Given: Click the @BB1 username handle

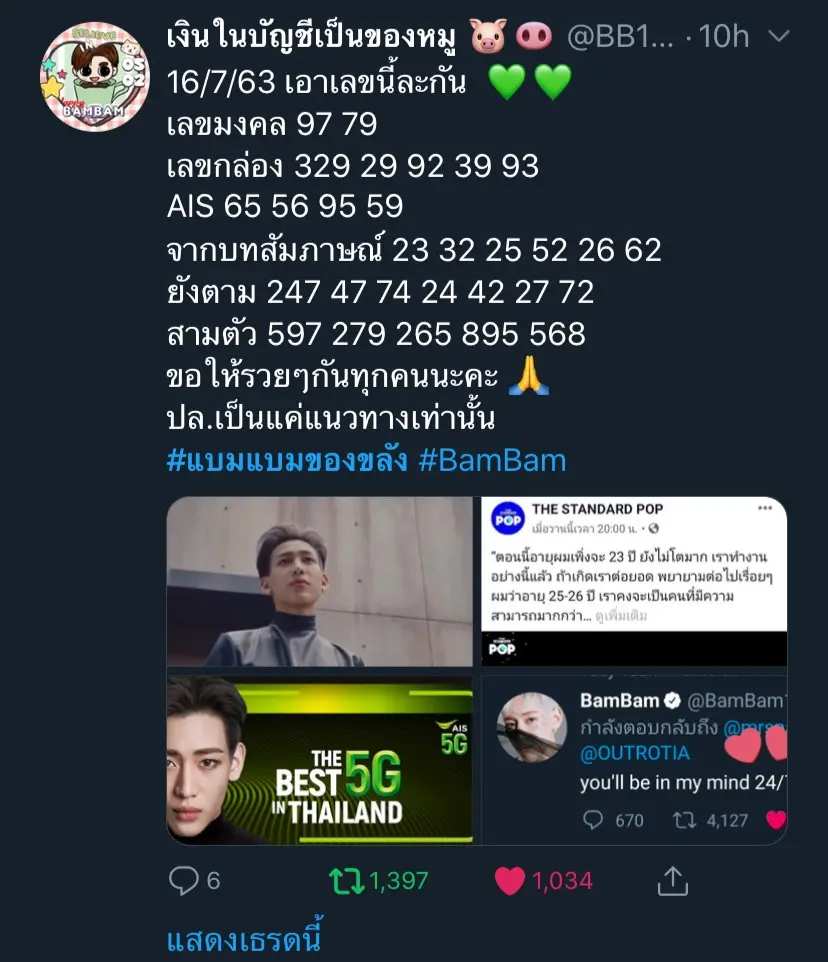Looking at the screenshot, I should tap(620, 37).
